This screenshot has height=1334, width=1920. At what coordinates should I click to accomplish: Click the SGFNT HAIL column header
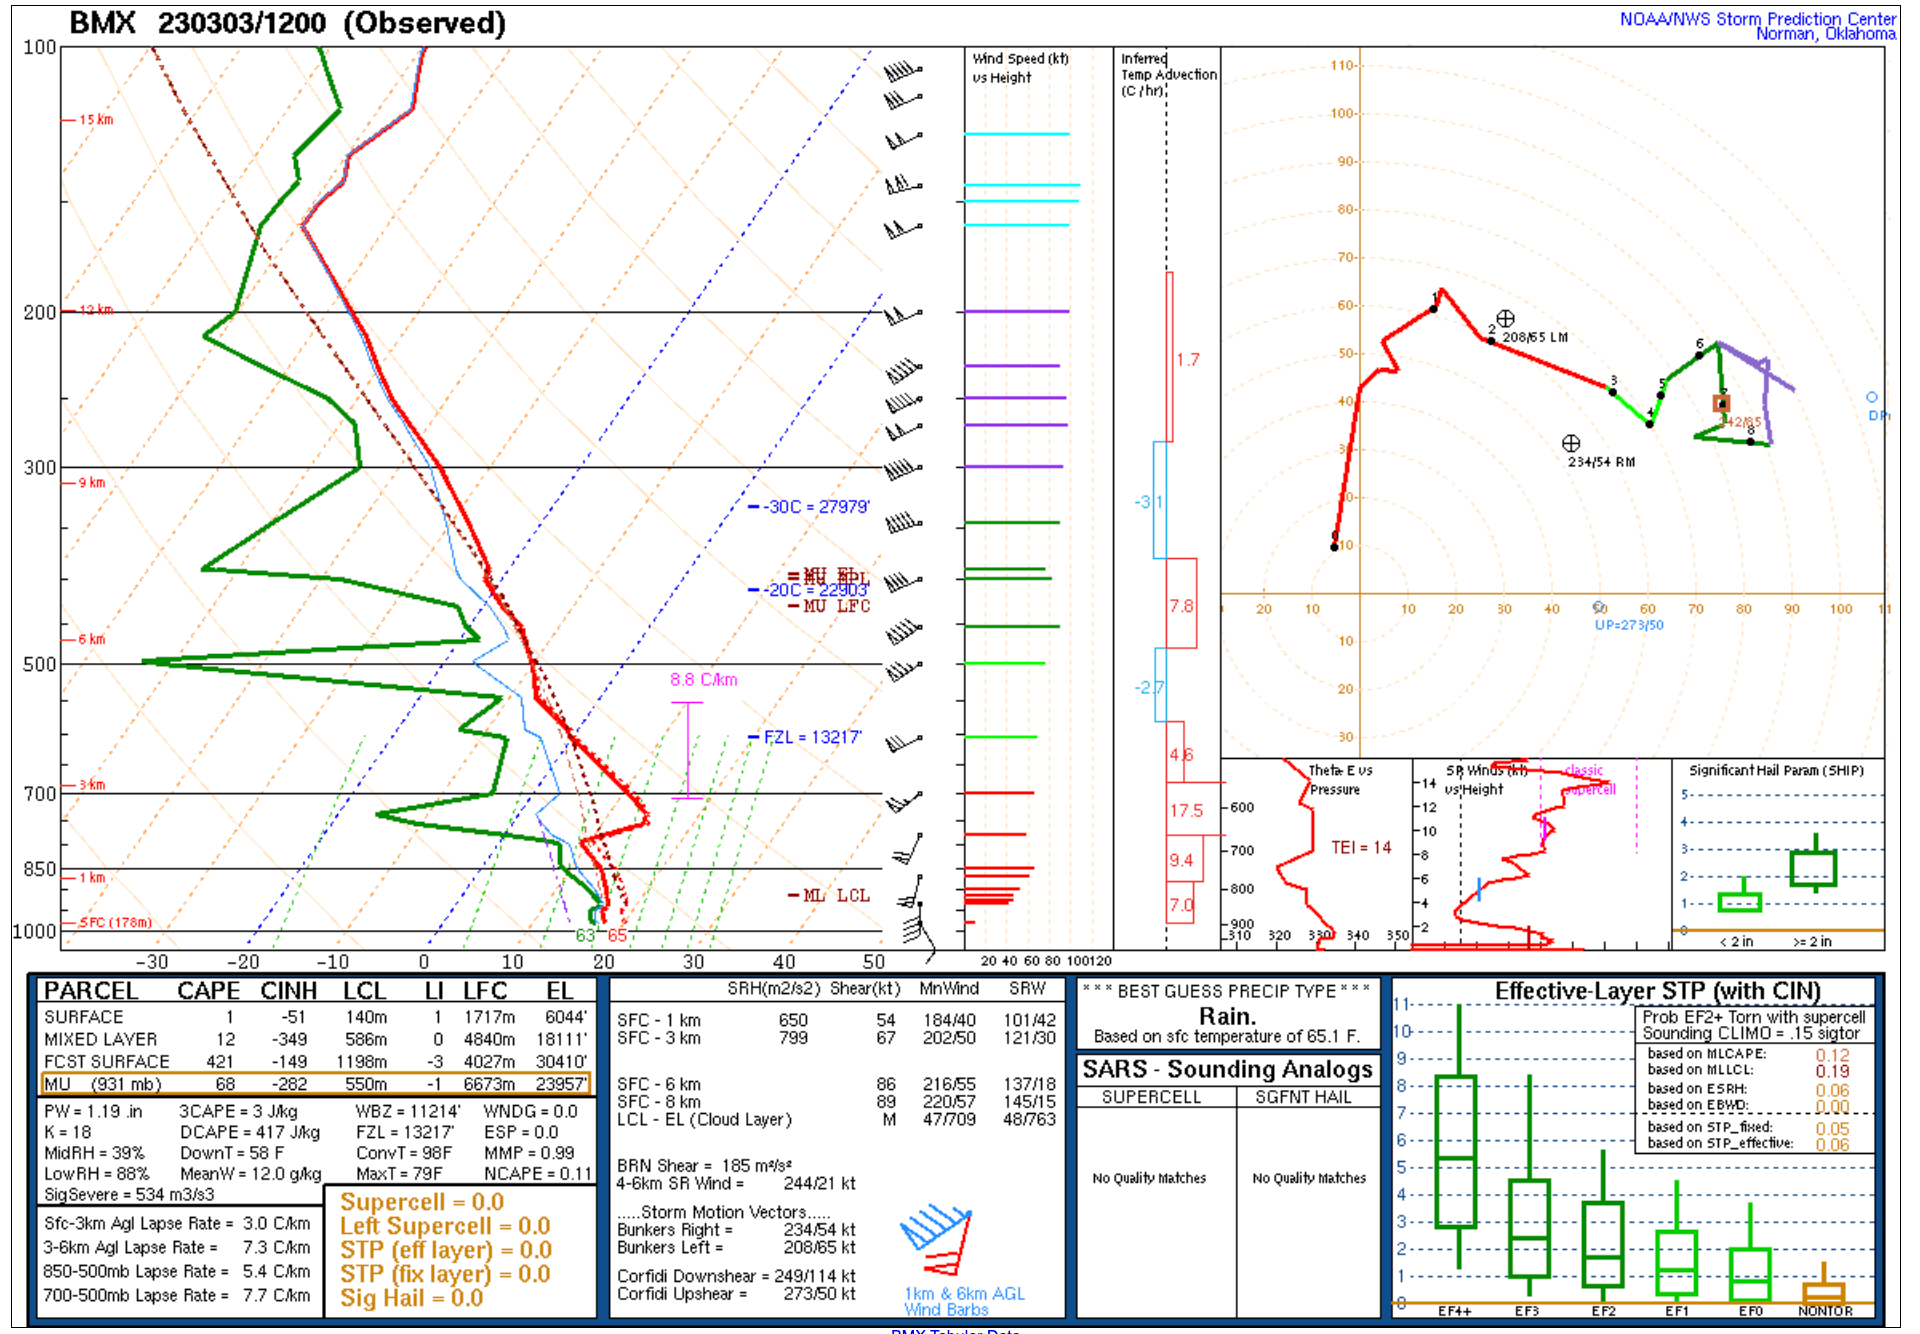1303,1097
